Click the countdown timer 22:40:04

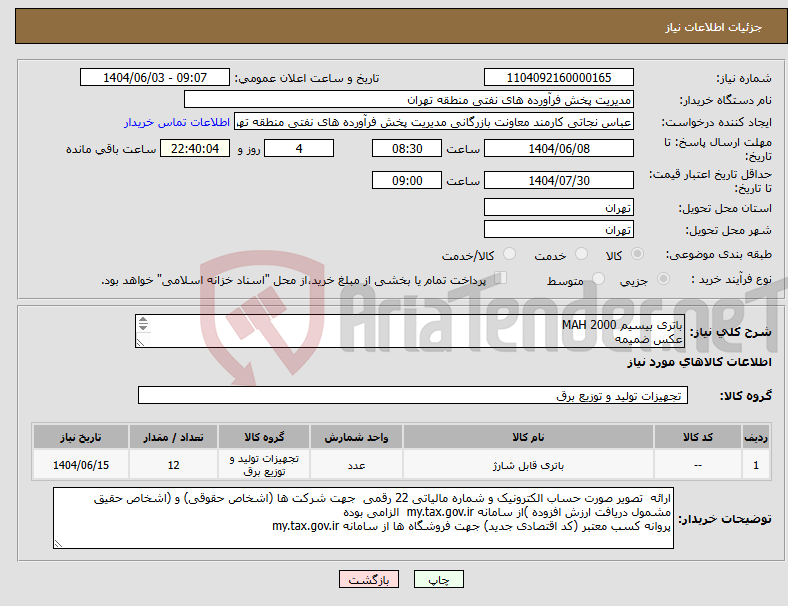click(x=195, y=149)
